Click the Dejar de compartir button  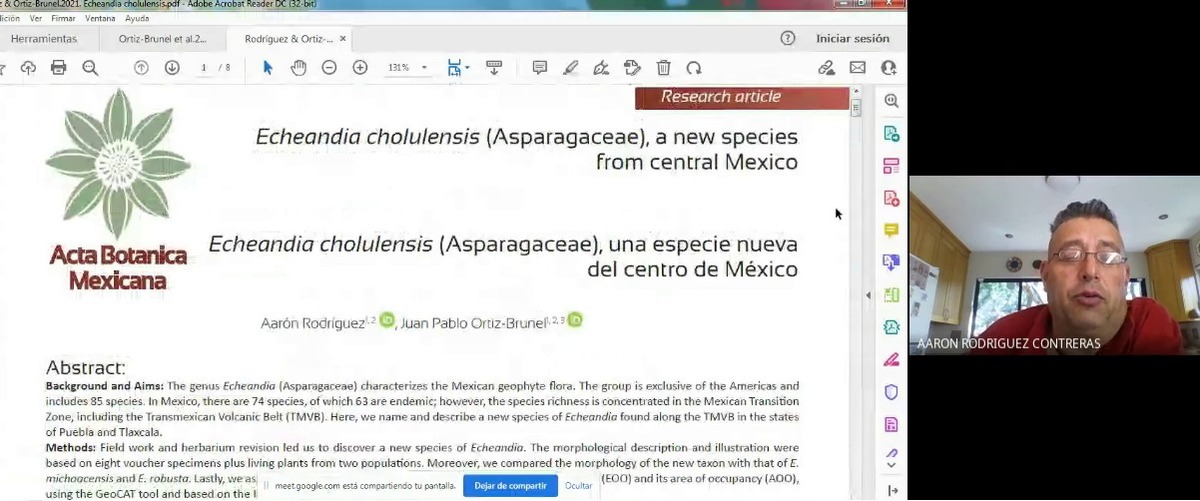coord(510,485)
